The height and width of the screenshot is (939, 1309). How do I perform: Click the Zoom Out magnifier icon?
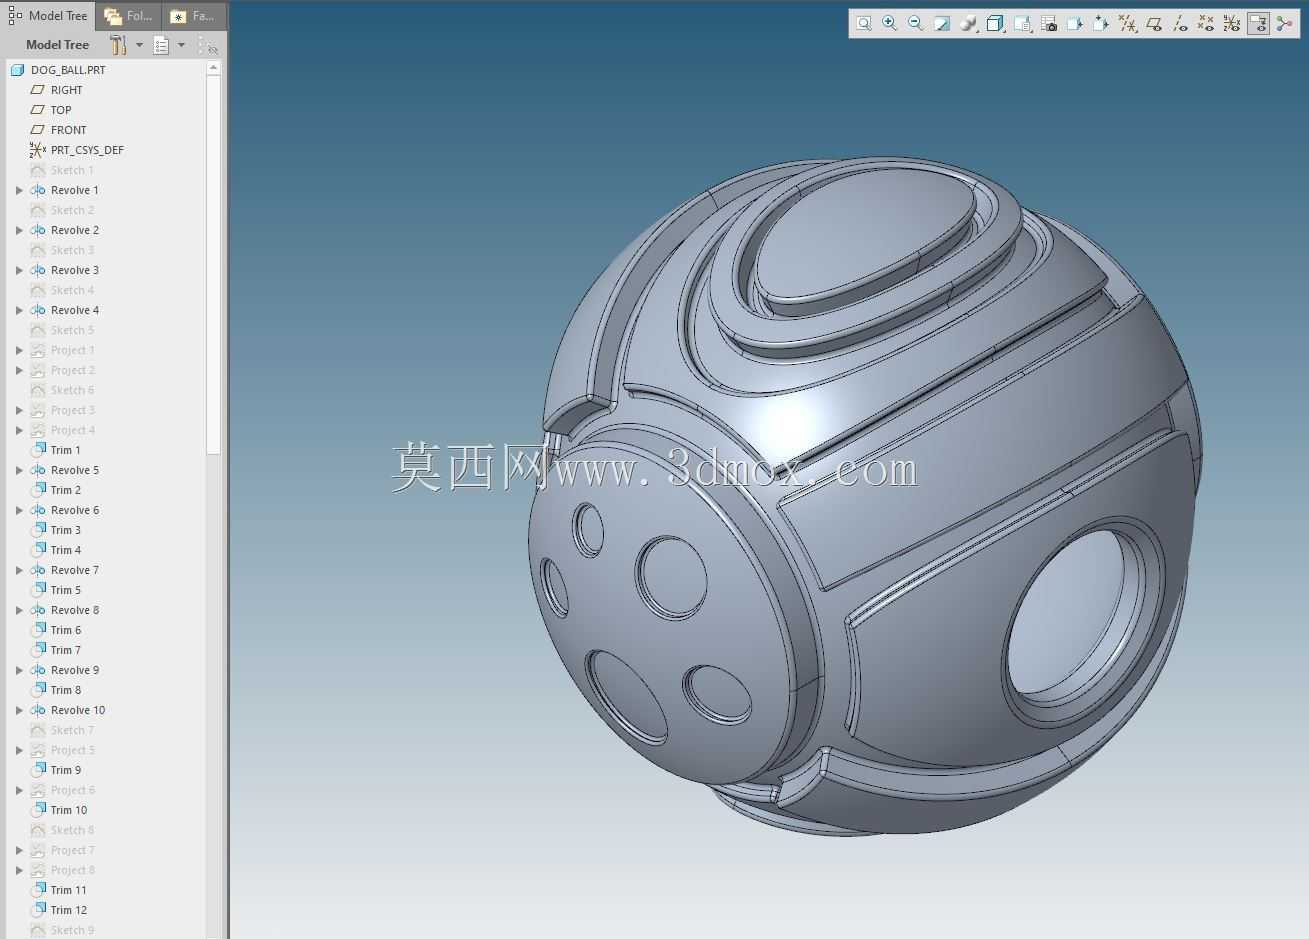[916, 23]
